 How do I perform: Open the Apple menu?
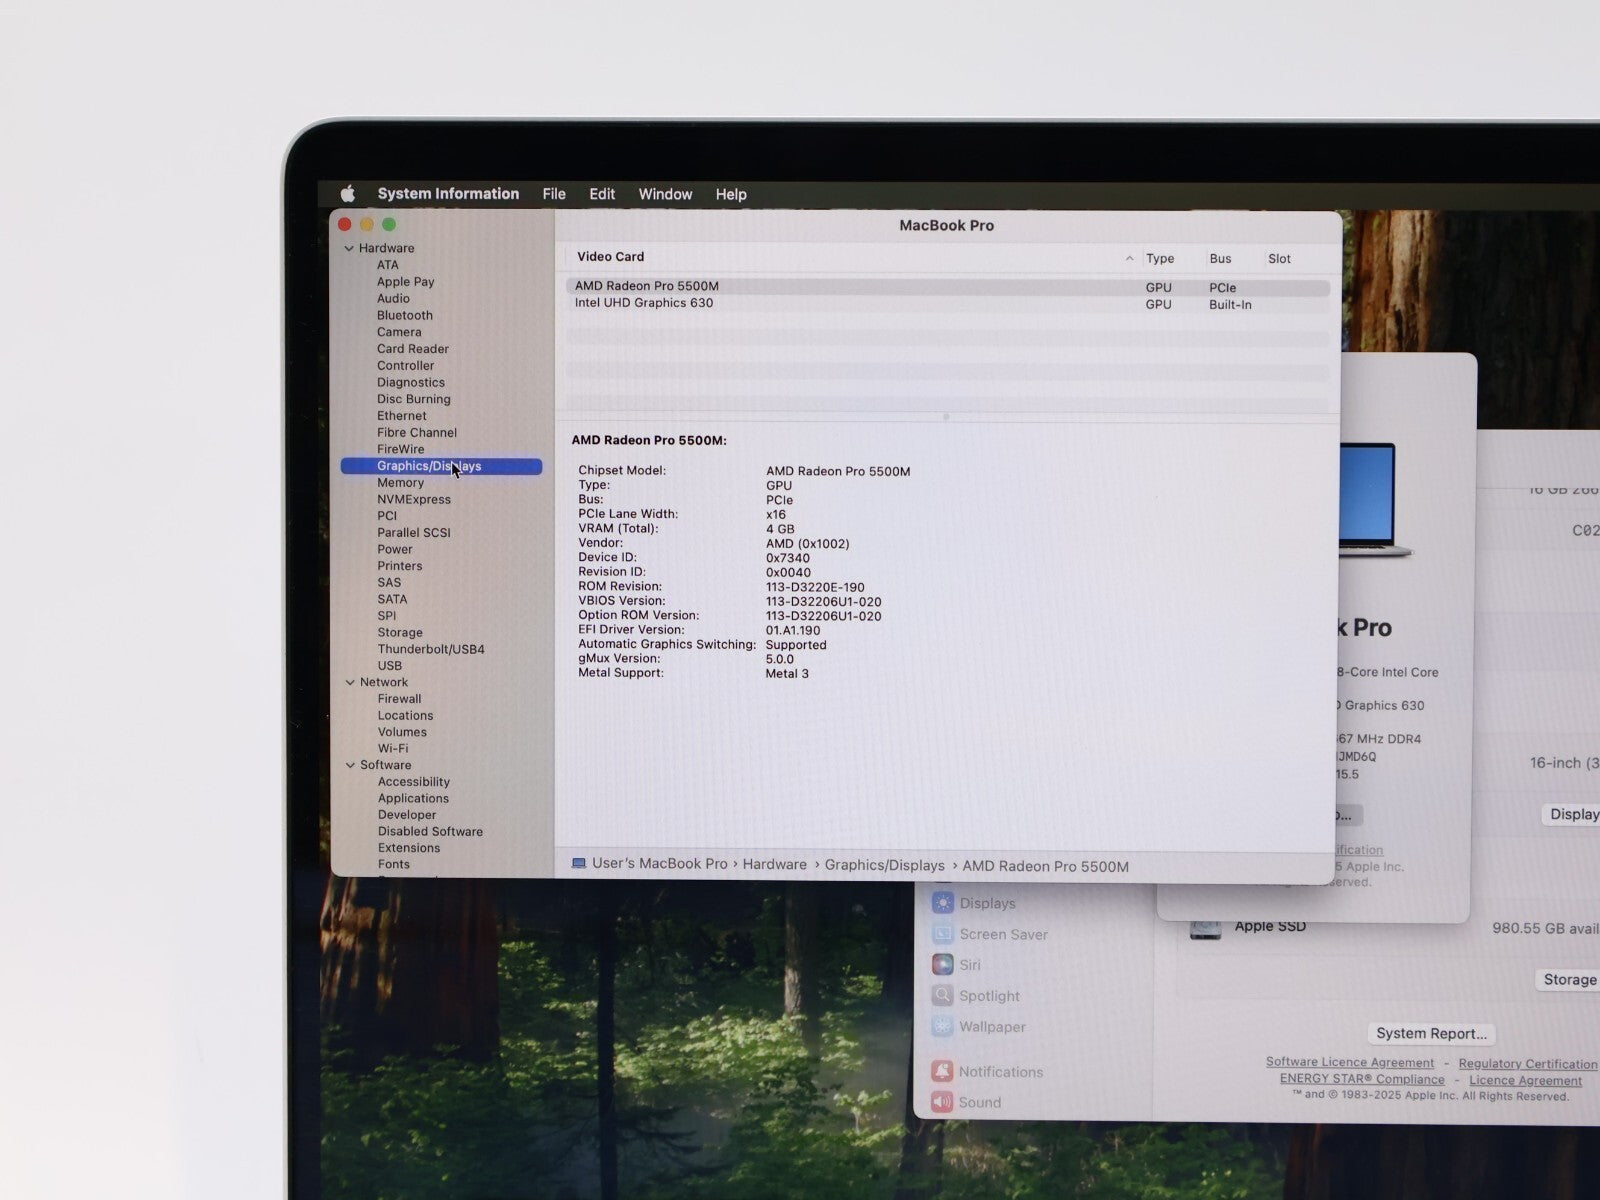[x=348, y=194]
